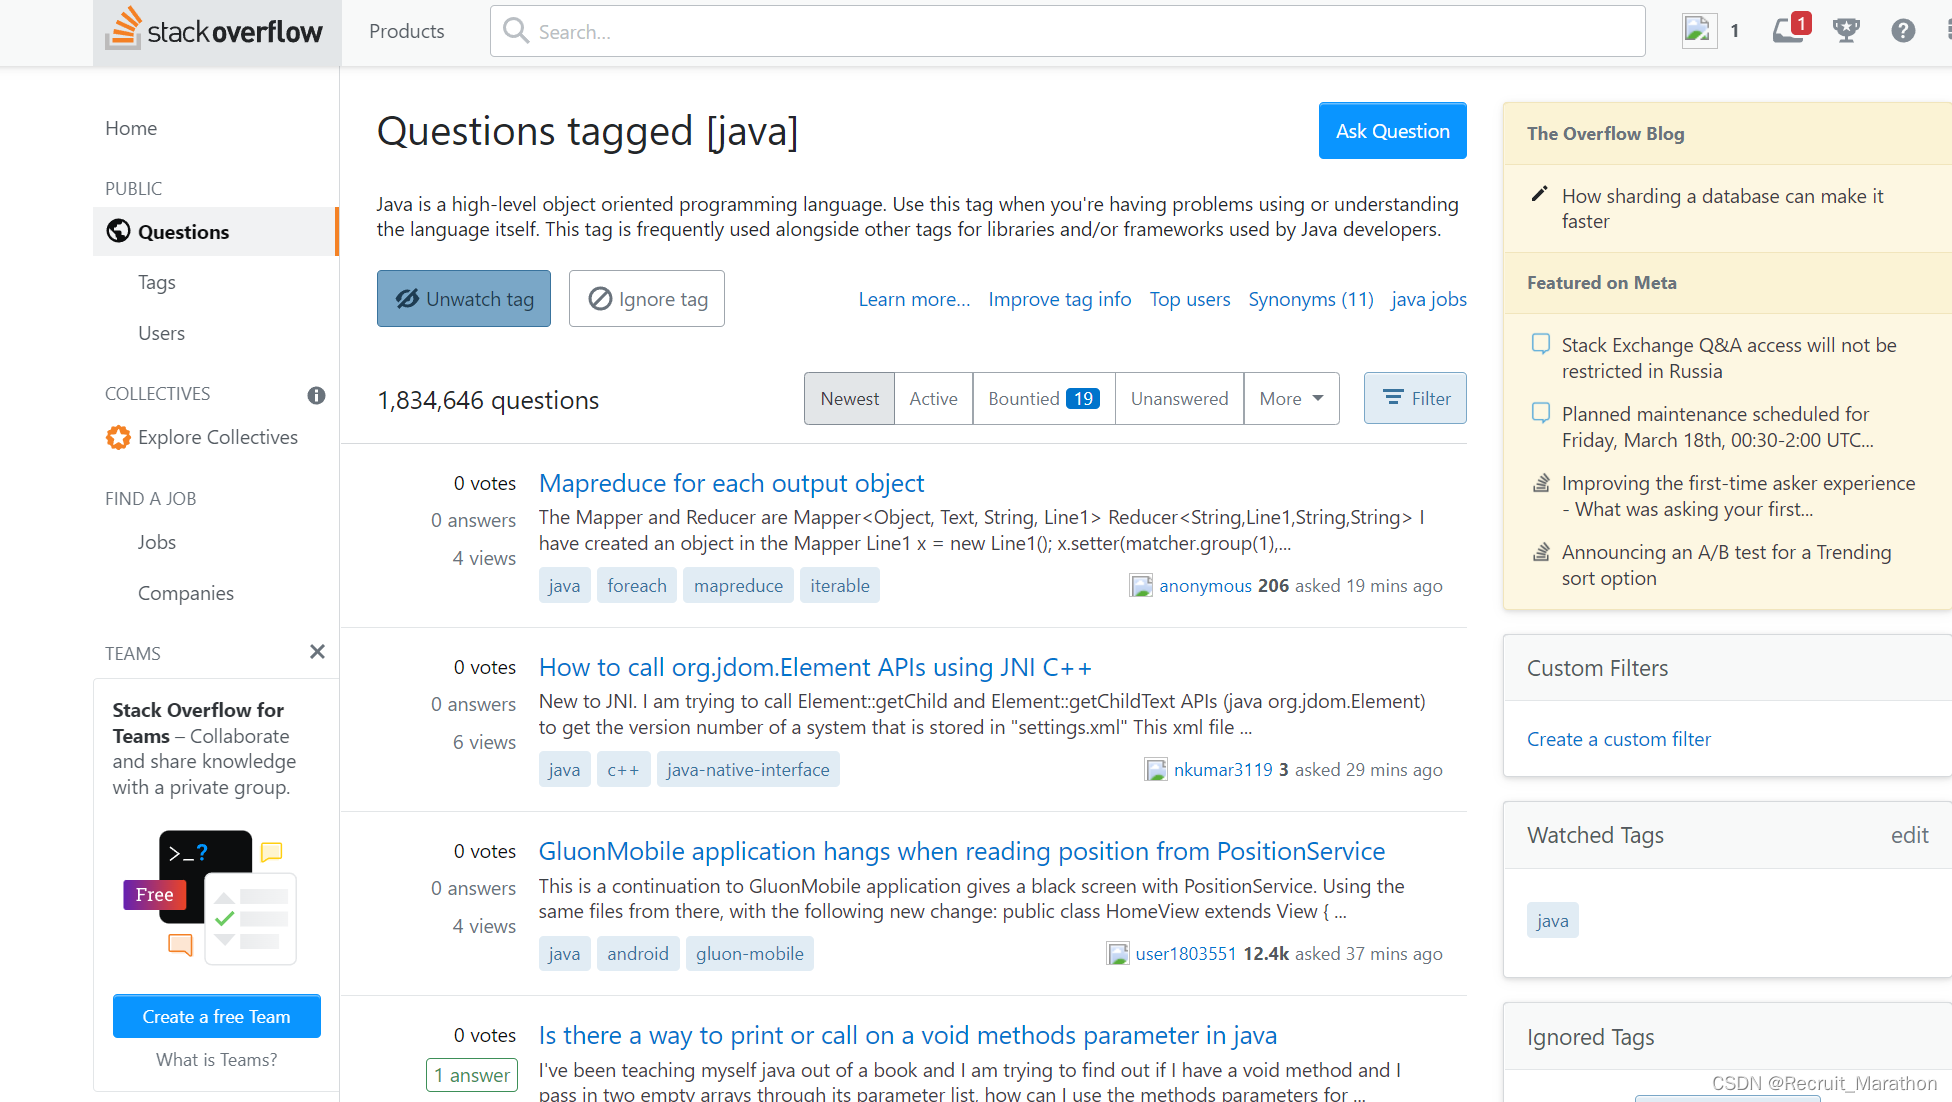
Task: Toggle Unwatch tag for java
Action: pyautogui.click(x=463, y=299)
